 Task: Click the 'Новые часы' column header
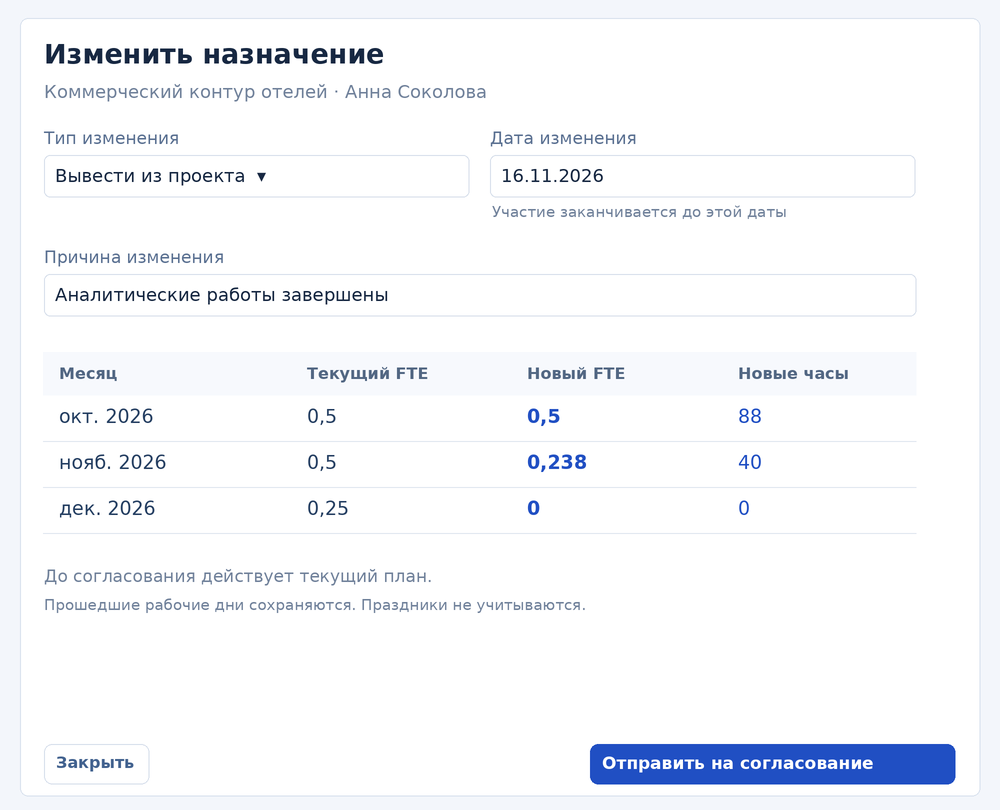pos(793,374)
